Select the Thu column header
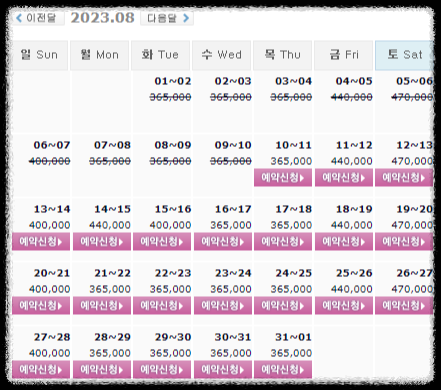This screenshot has width=441, height=390. [283, 55]
